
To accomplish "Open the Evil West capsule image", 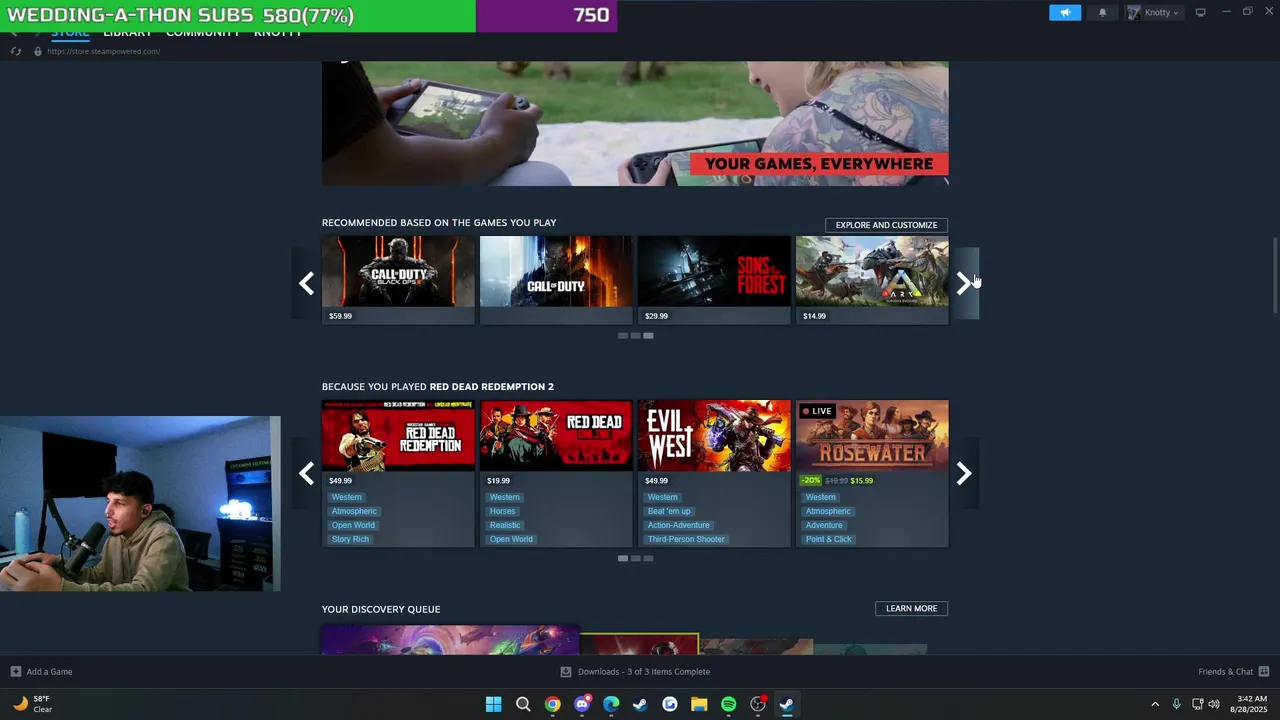I will (714, 435).
